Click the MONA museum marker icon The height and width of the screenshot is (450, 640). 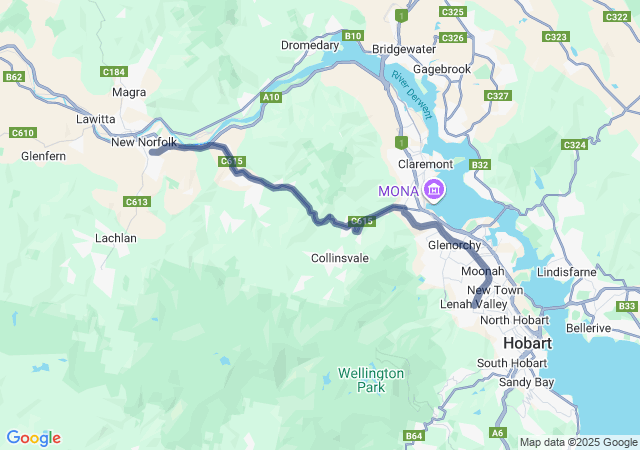434,190
